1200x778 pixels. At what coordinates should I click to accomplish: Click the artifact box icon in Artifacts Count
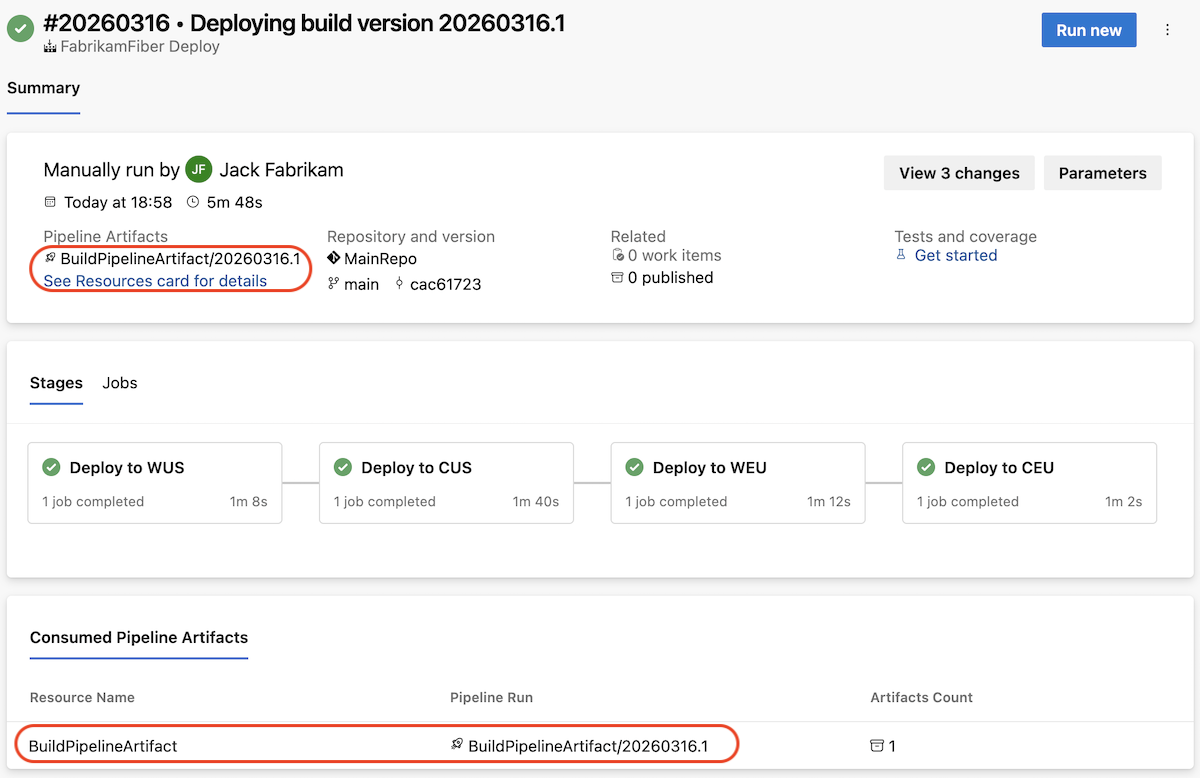pos(877,746)
